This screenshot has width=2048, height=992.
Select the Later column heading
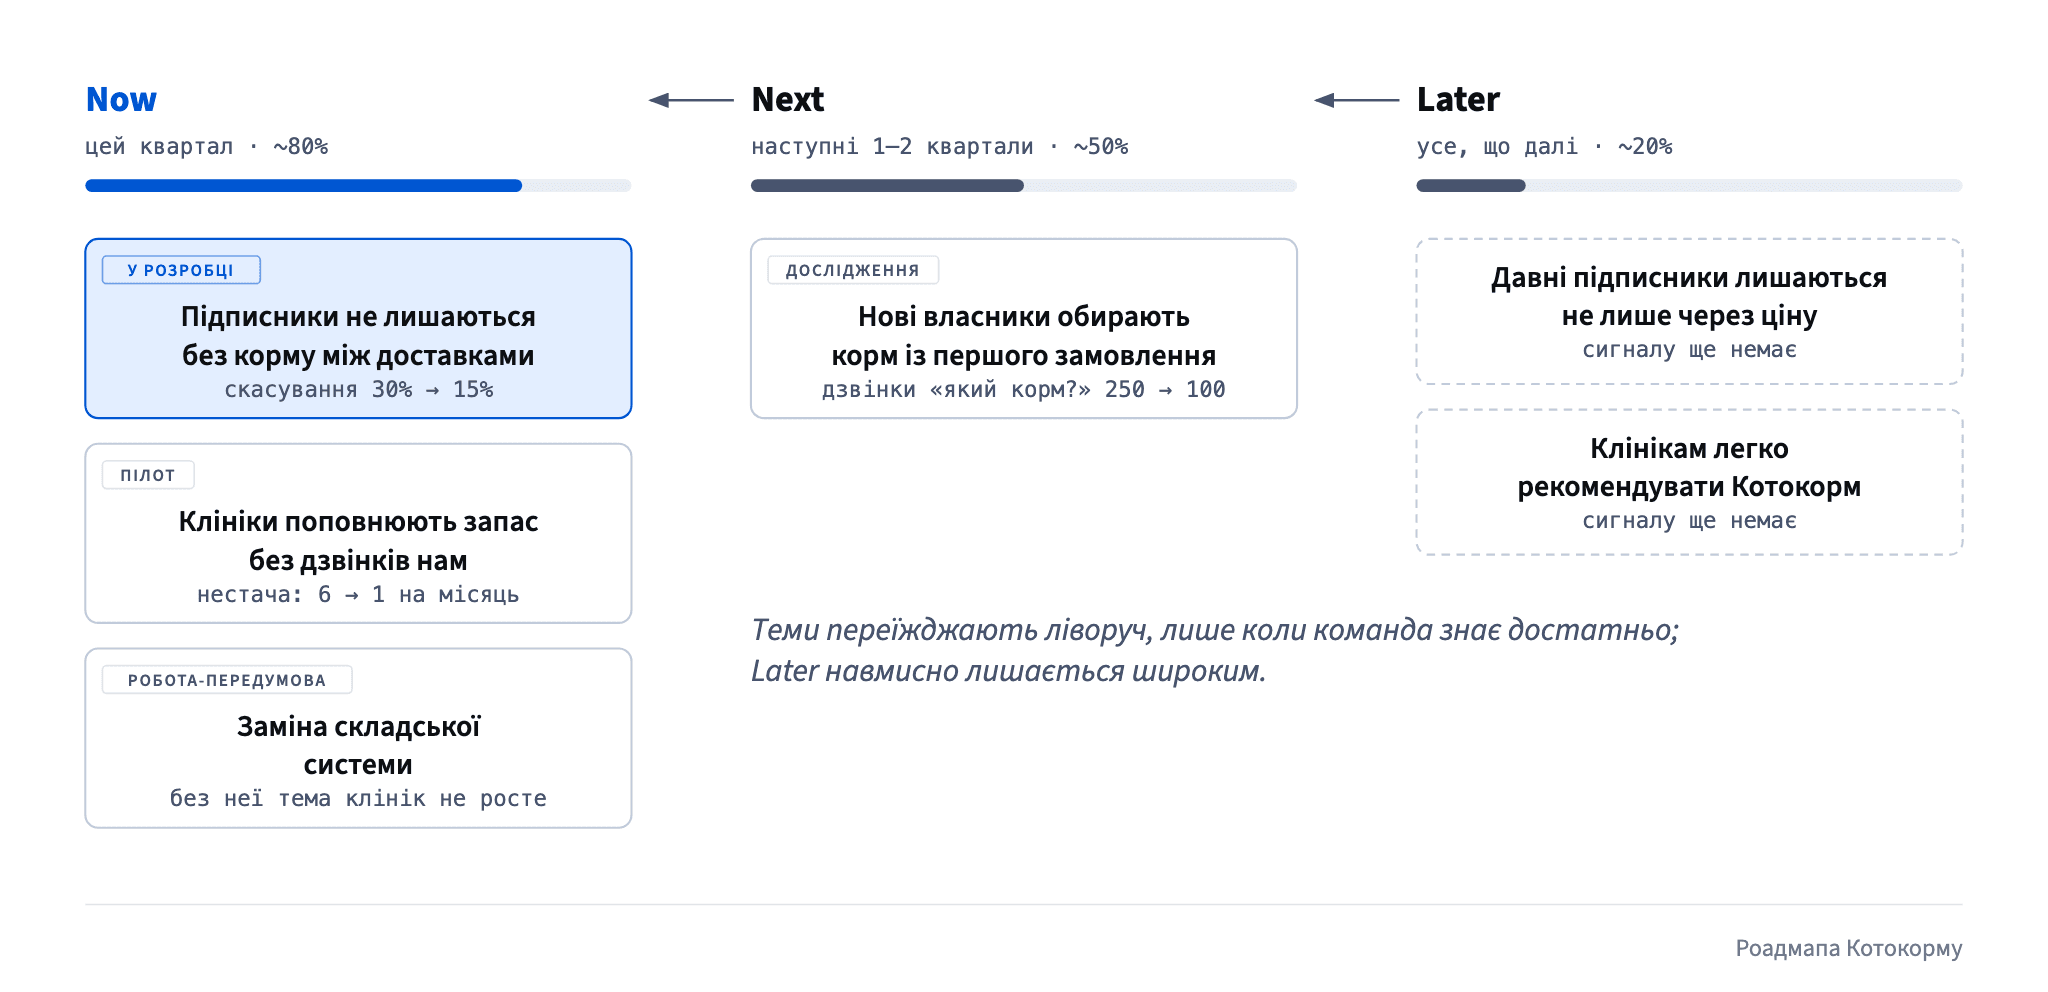click(x=1458, y=100)
